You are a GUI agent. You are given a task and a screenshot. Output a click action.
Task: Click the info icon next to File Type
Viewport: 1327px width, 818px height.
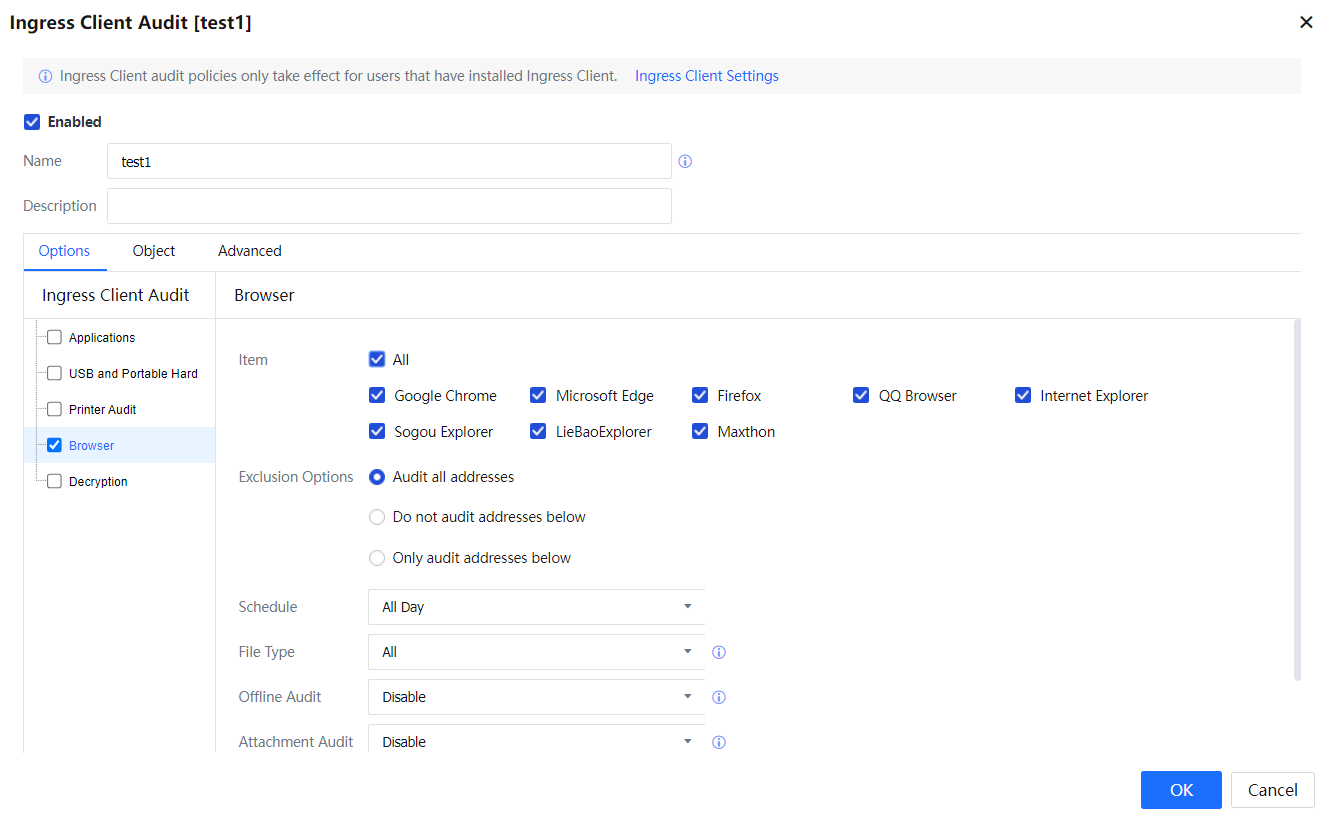click(x=718, y=652)
